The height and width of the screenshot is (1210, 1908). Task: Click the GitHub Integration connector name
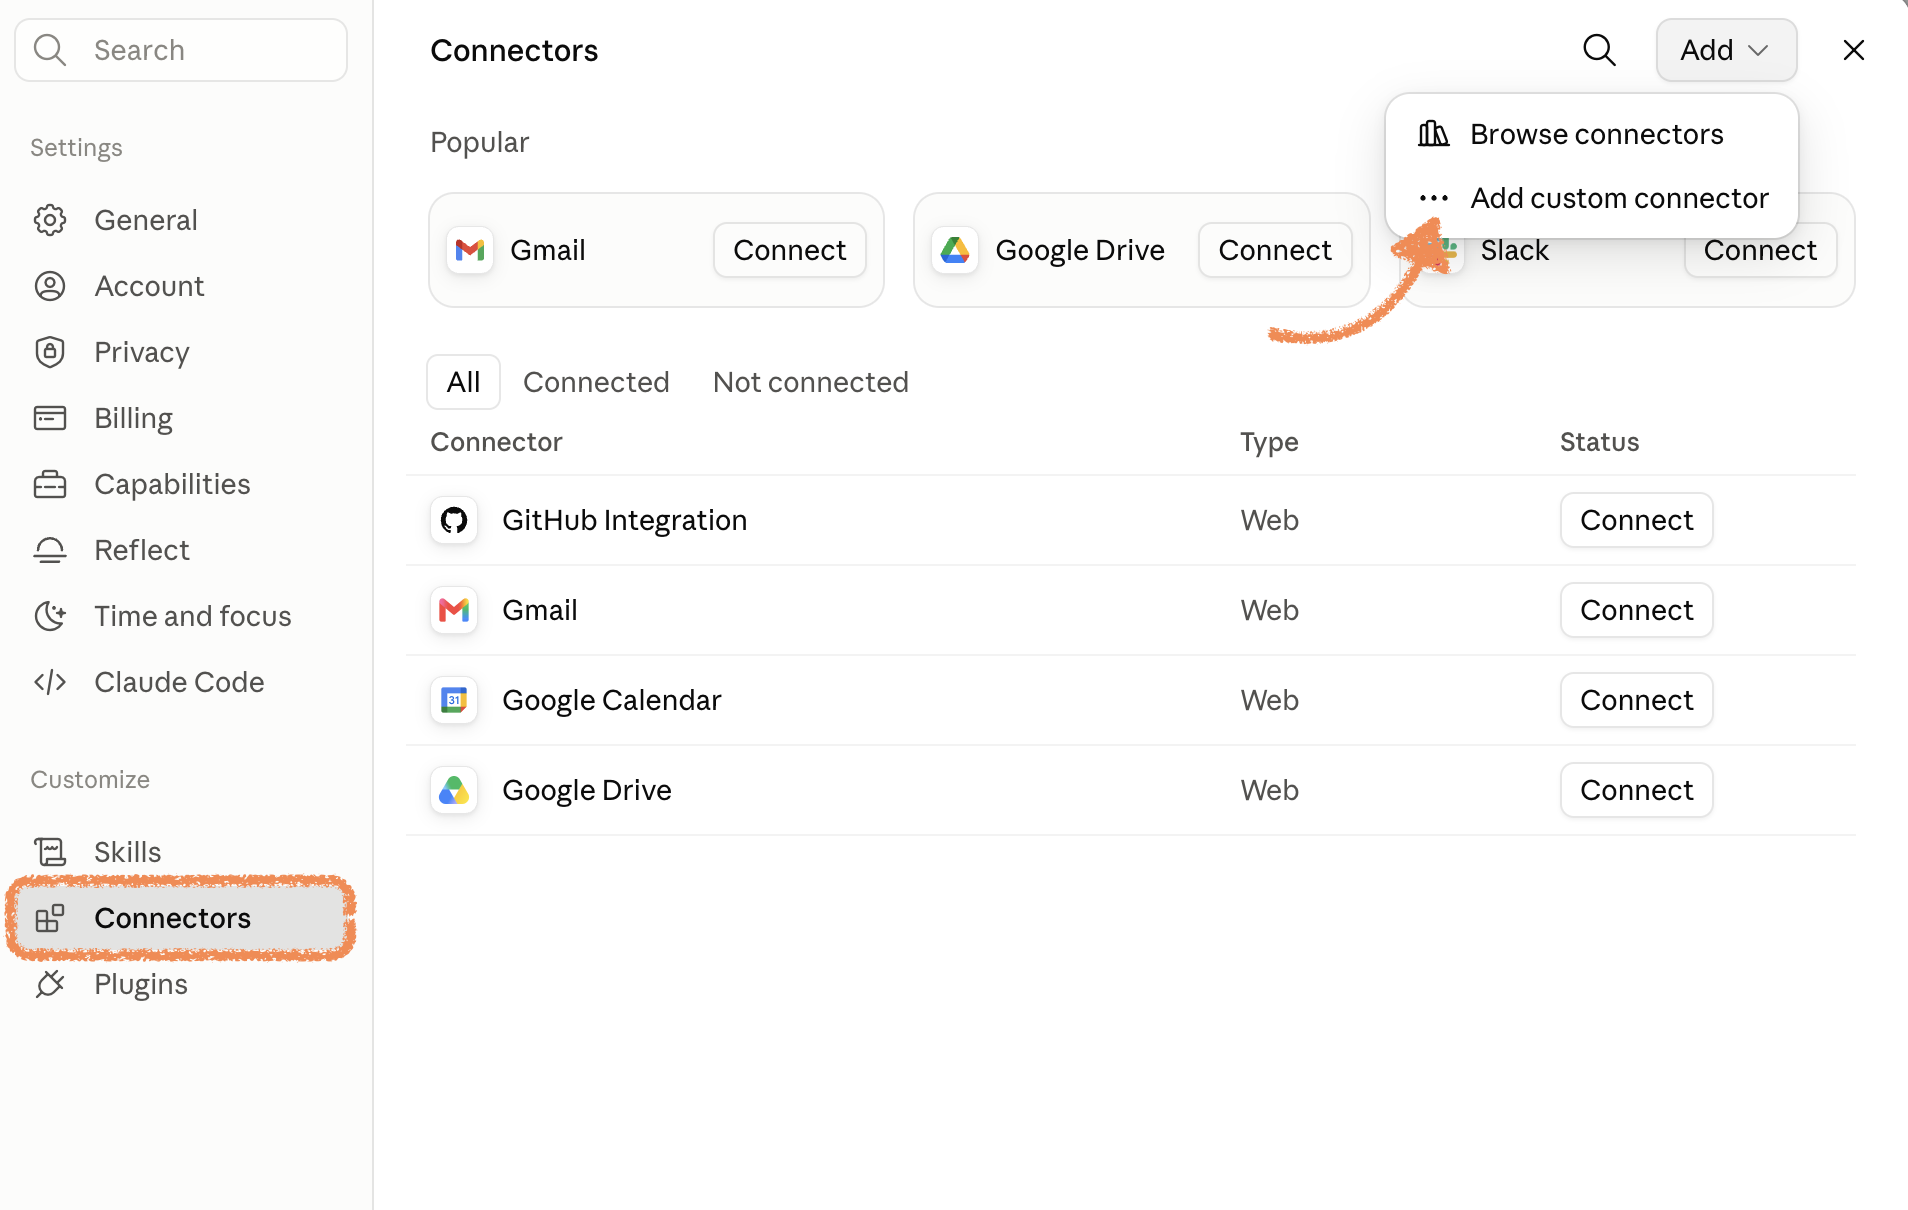(625, 520)
